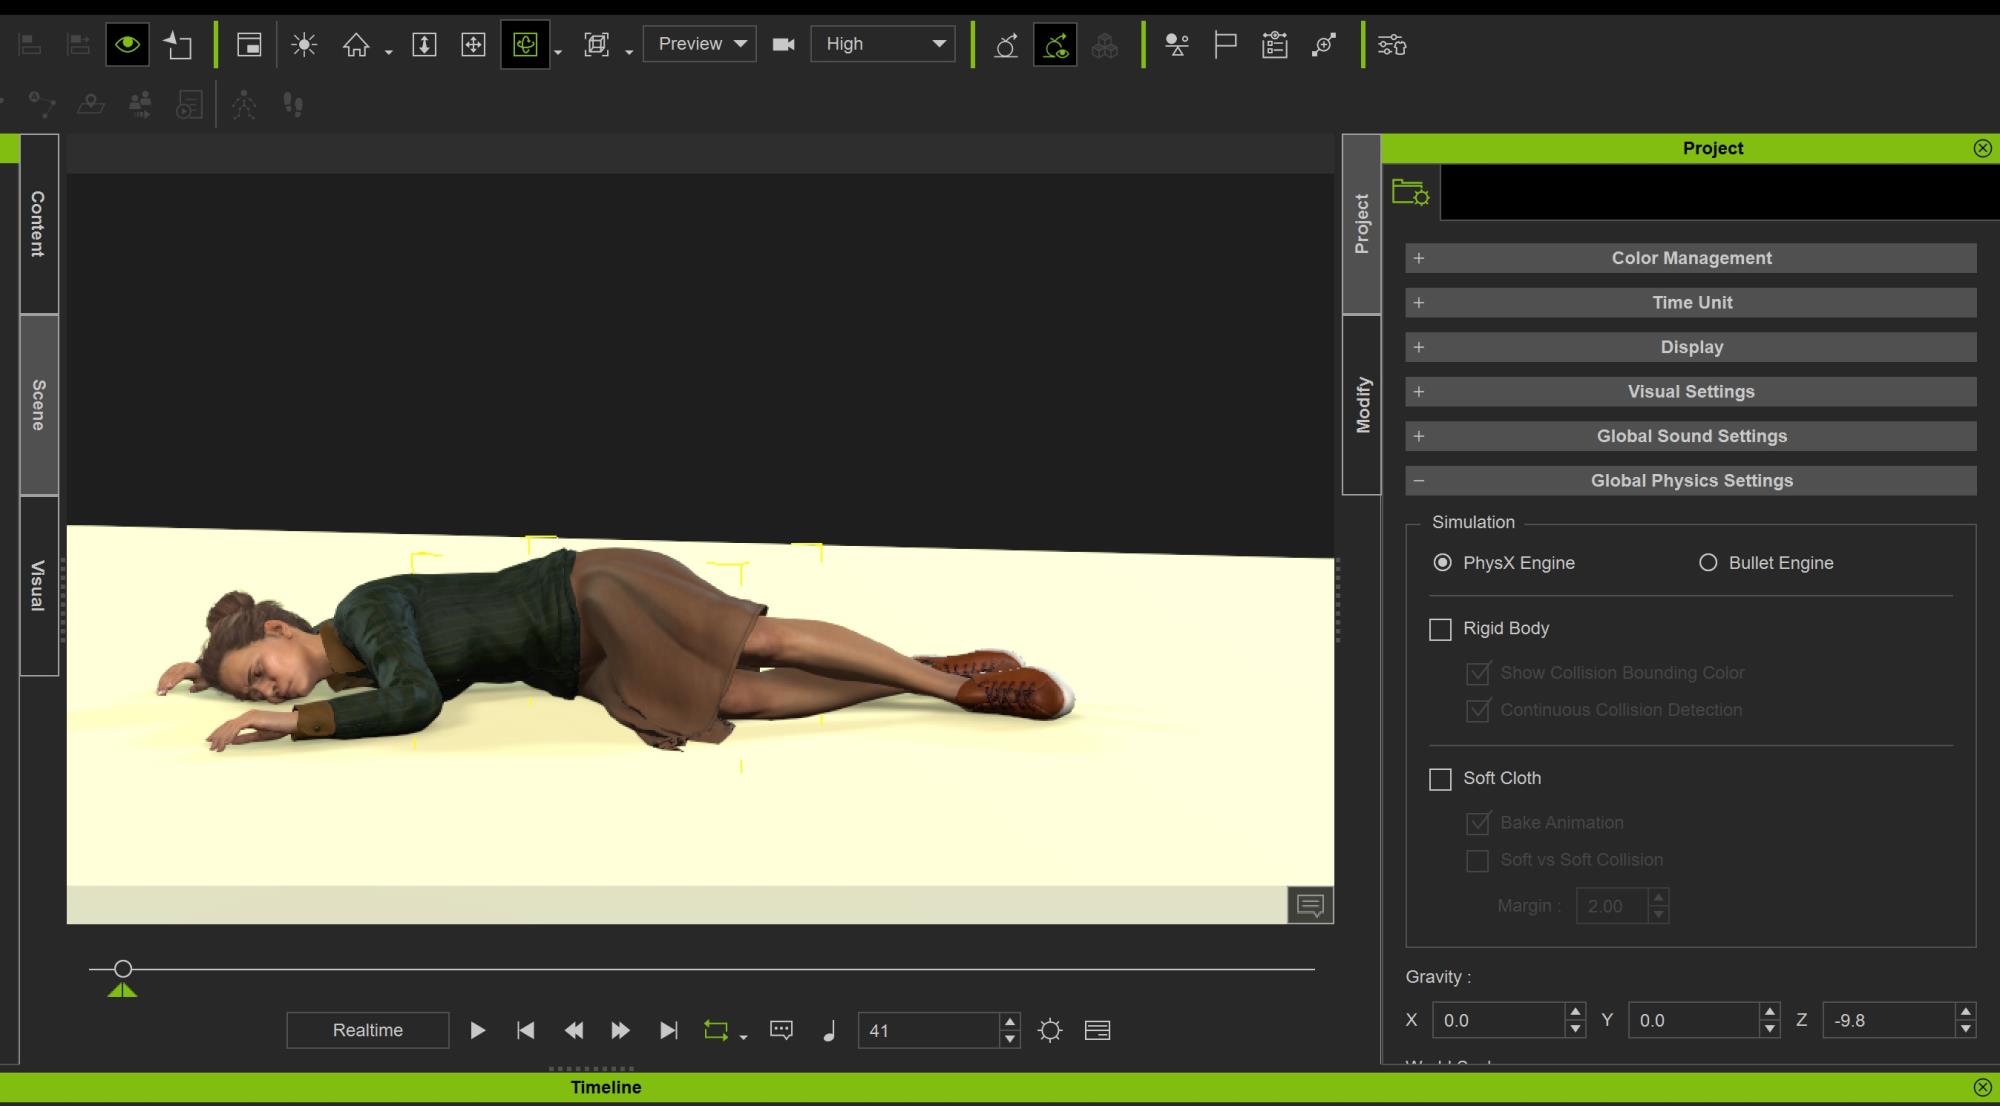Screen dimensions: 2000x1106
Task: Click the flag icon in toolbar
Action: click(x=1225, y=45)
